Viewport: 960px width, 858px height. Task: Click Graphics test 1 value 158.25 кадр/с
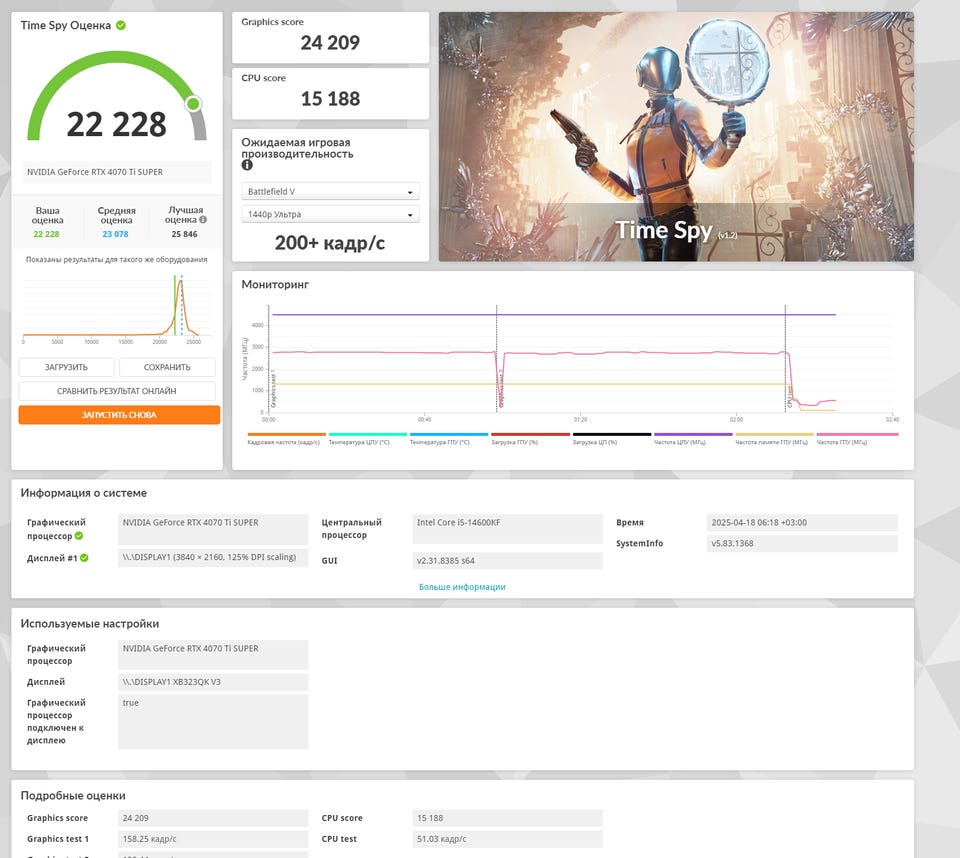click(x=213, y=839)
